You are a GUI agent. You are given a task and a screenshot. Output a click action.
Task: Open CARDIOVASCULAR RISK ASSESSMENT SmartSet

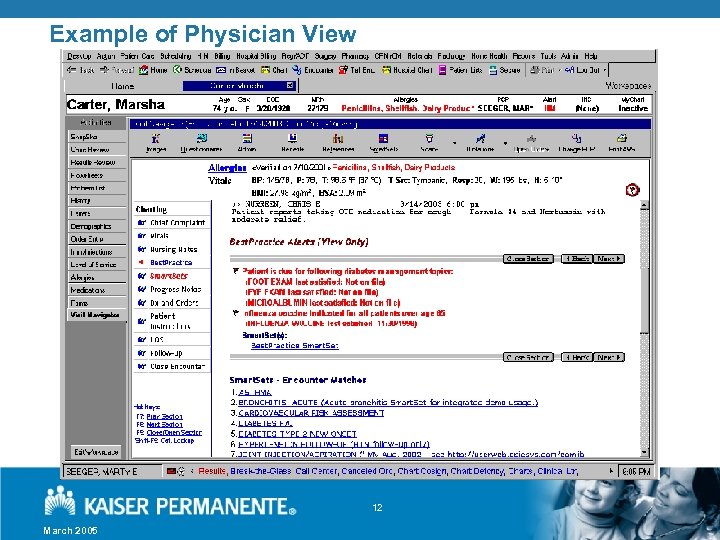[x=311, y=413]
